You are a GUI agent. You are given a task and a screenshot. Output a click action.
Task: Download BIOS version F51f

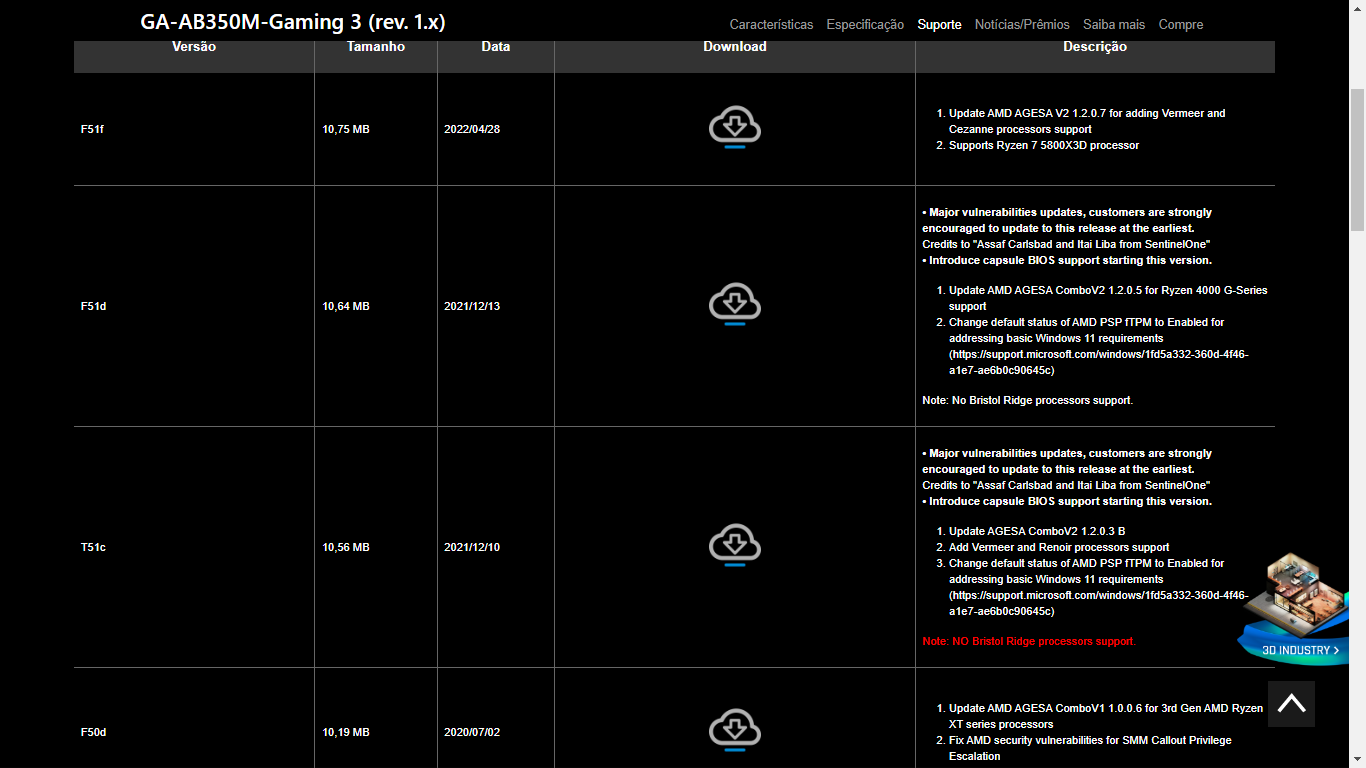point(735,128)
